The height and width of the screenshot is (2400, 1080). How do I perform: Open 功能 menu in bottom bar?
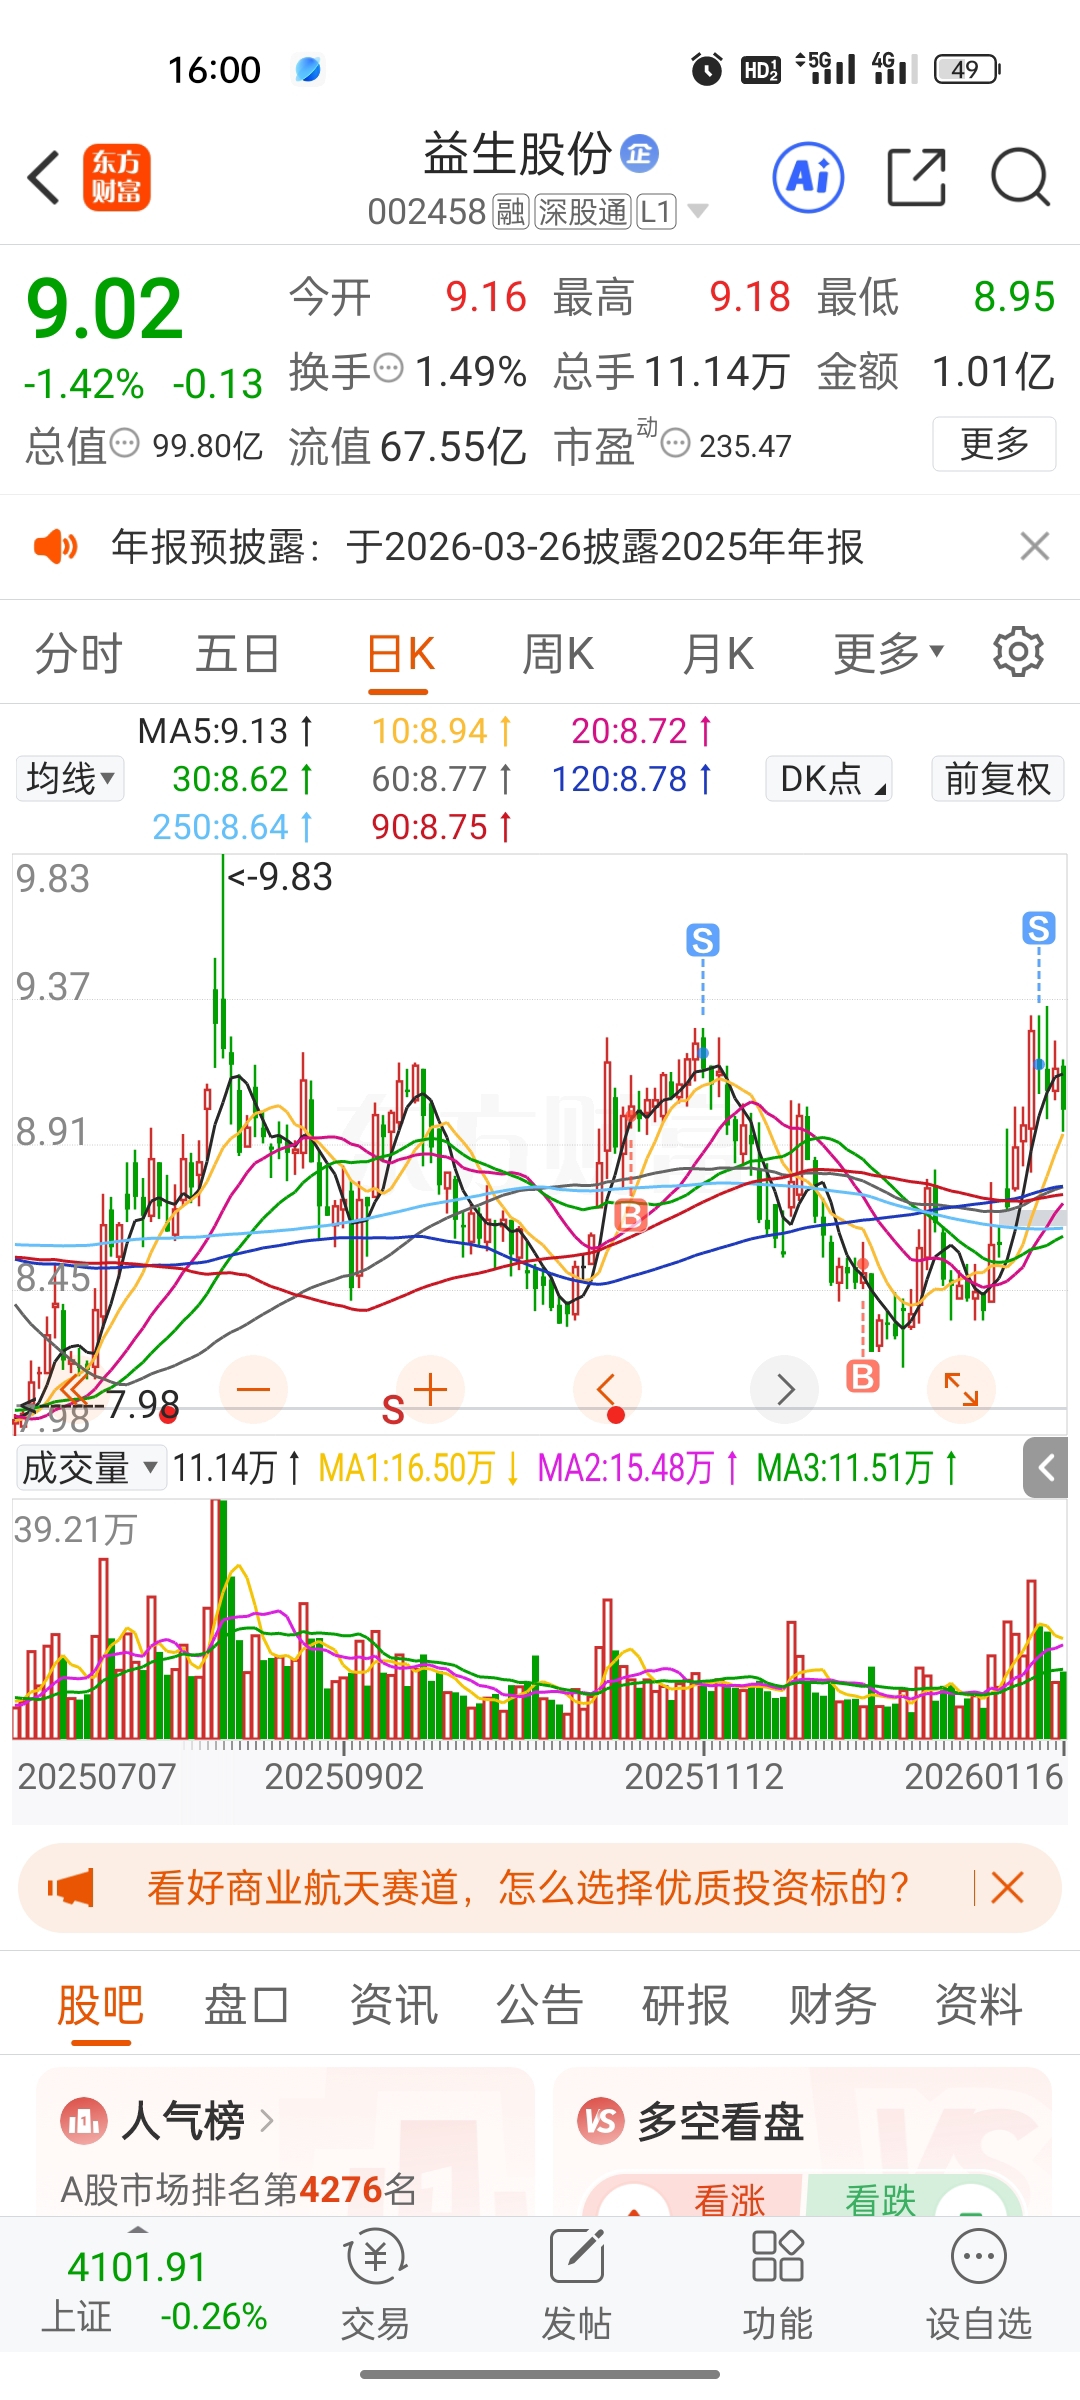tap(777, 2286)
